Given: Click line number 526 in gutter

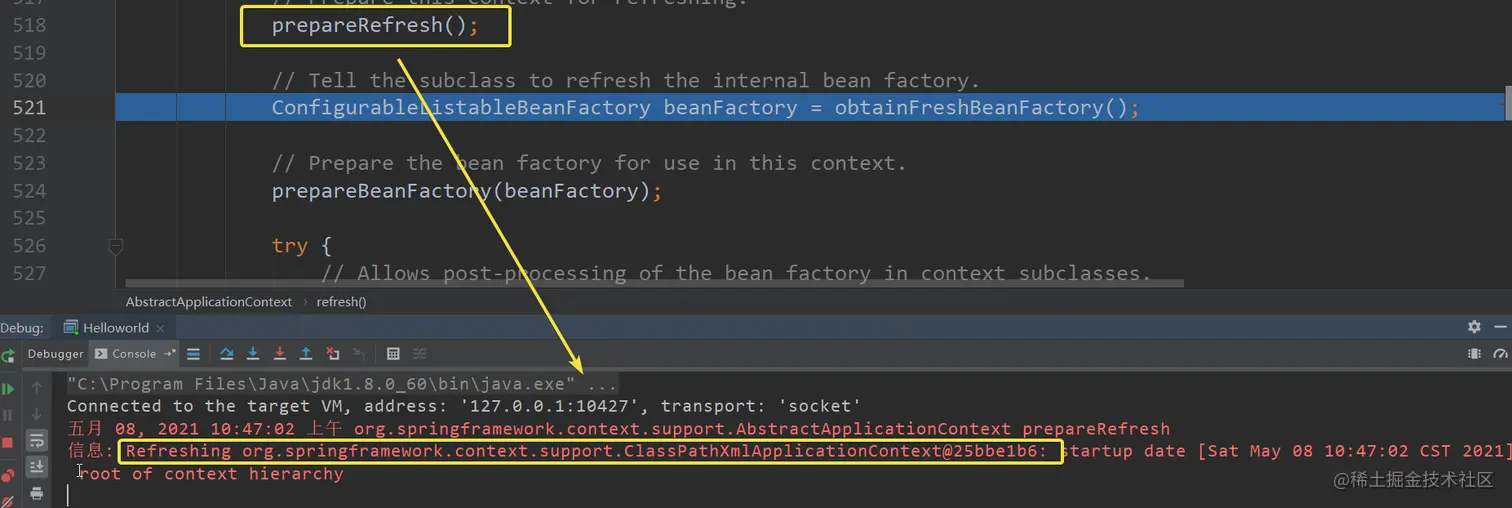Looking at the screenshot, I should [30, 246].
